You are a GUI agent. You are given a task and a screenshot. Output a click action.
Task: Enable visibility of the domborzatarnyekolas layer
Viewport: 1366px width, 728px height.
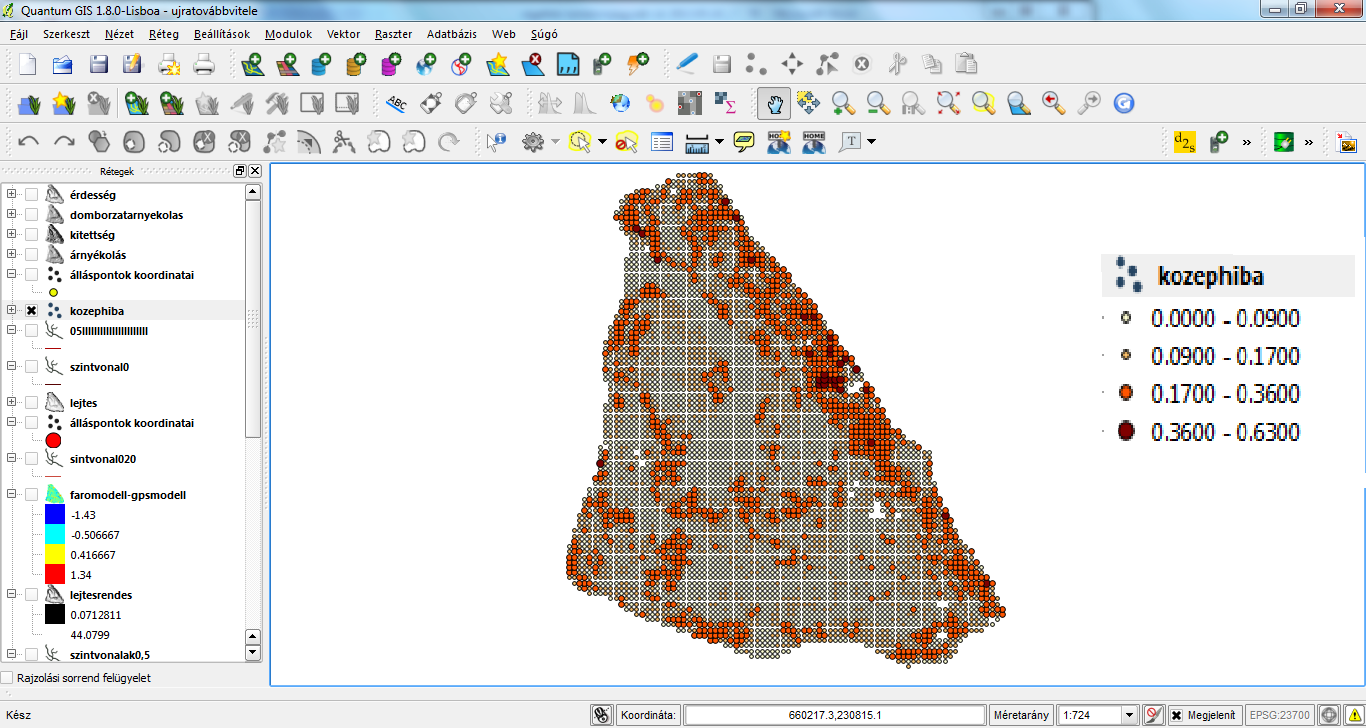[31, 215]
